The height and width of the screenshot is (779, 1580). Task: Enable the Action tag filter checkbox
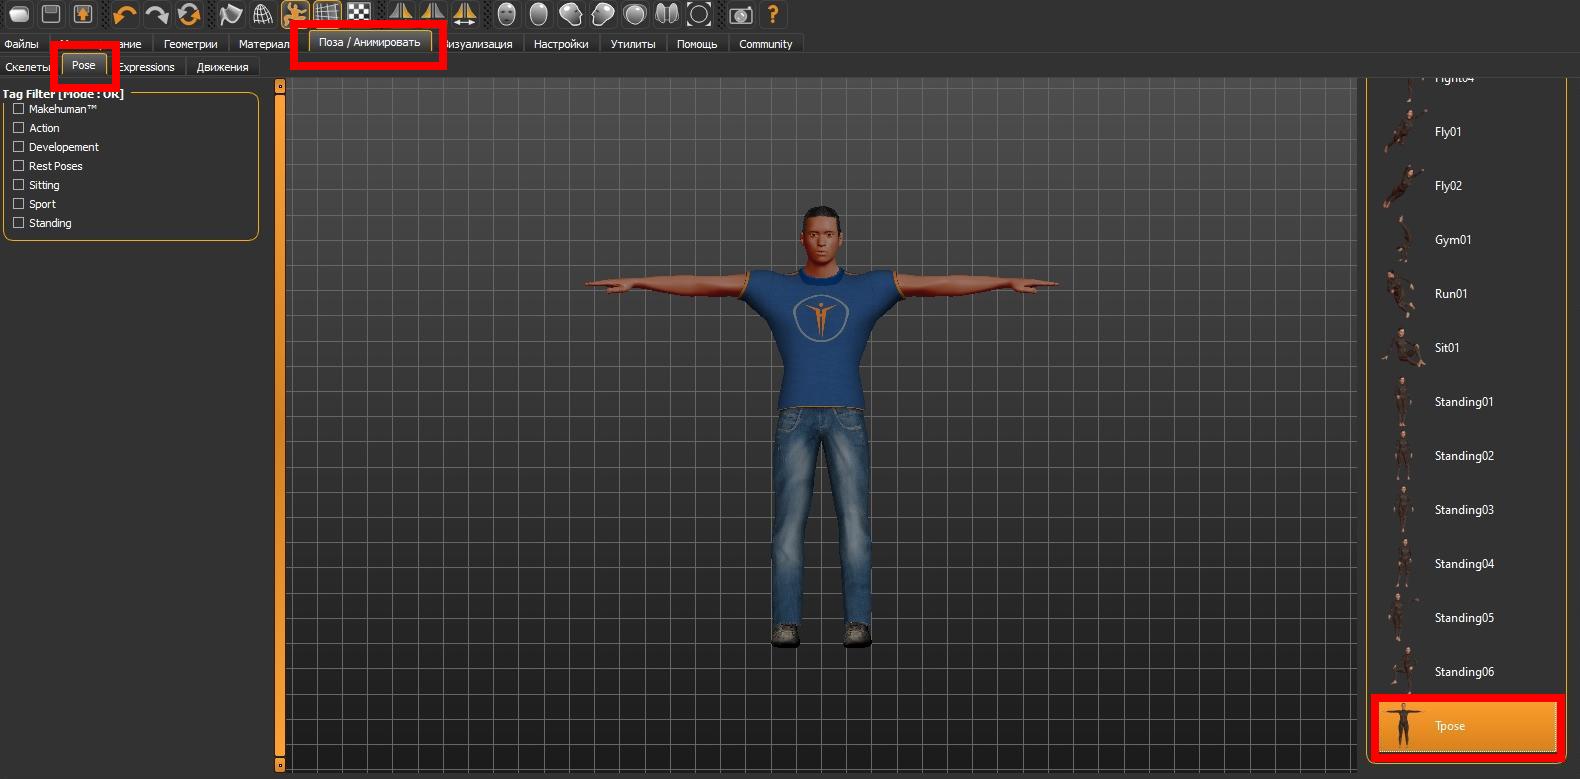[18, 128]
